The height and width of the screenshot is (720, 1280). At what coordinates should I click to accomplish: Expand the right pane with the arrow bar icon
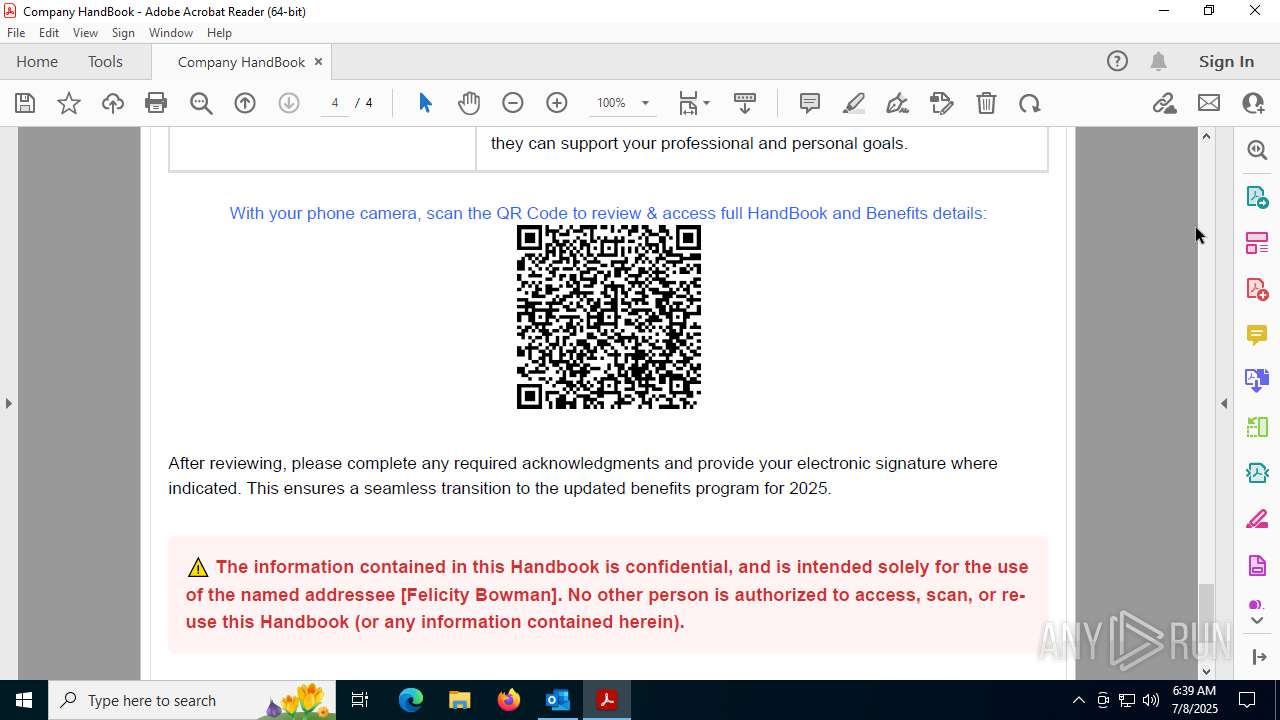pyautogui.click(x=1259, y=657)
